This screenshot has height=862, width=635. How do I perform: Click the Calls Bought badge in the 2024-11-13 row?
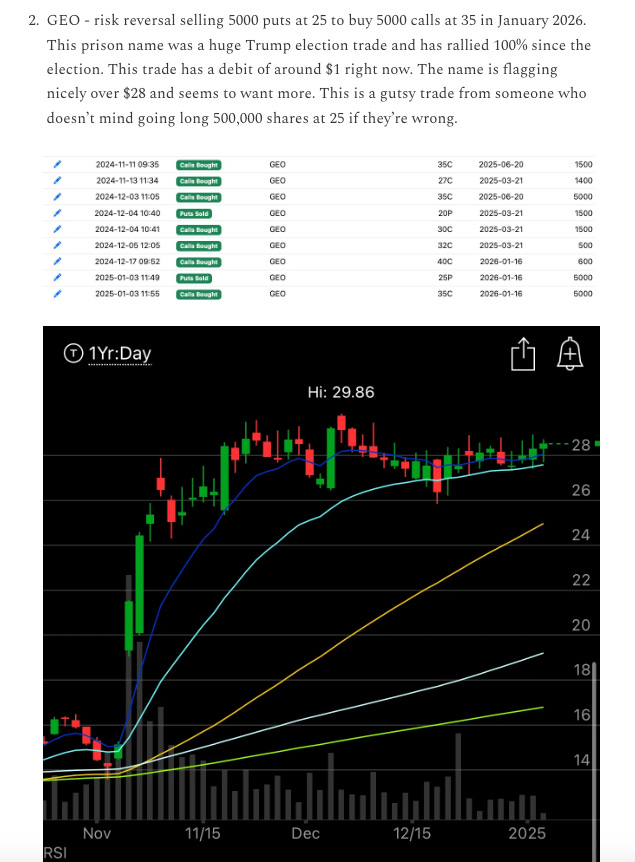pos(198,181)
